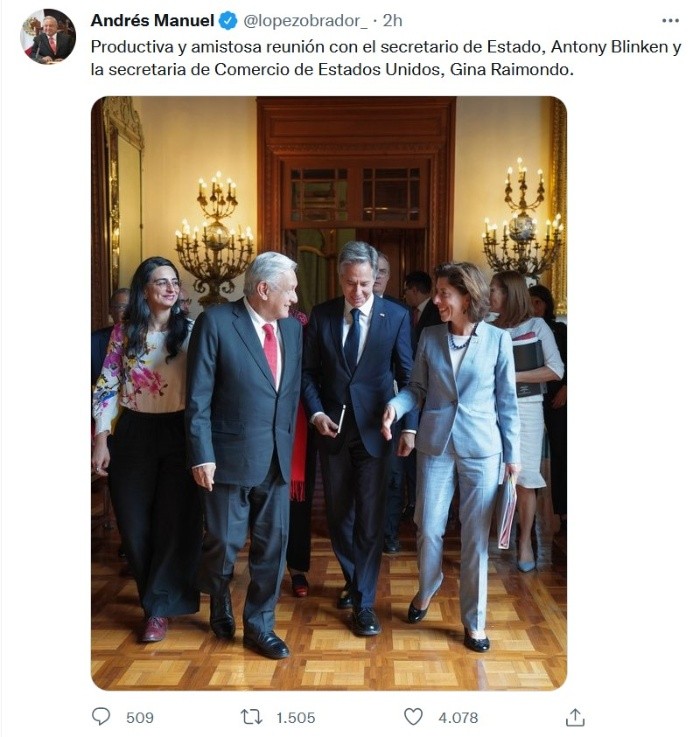Open the Andrés Manuel display name
The width and height of the screenshot is (700, 737).
(x=153, y=21)
